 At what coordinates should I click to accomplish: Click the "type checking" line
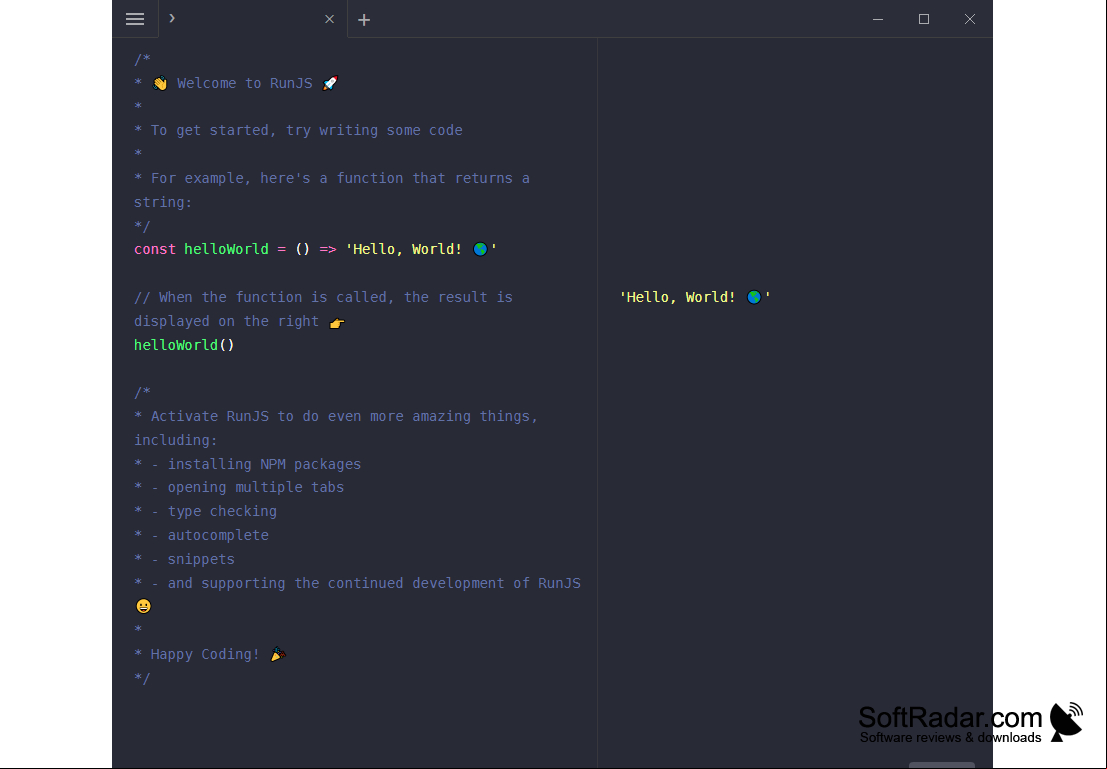(205, 512)
